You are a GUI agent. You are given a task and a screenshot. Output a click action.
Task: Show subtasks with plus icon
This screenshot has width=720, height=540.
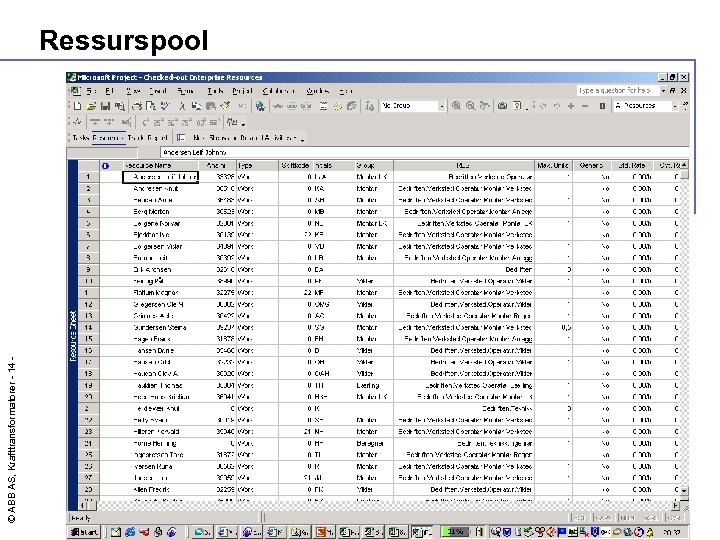click(571, 106)
